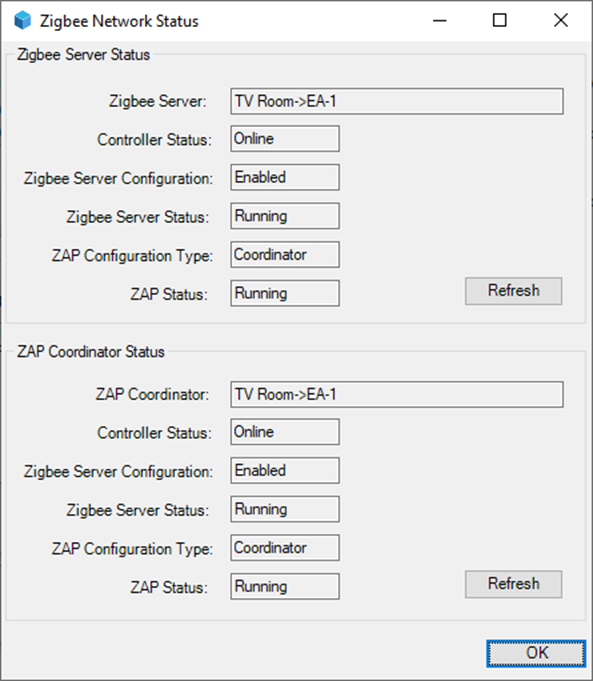The width and height of the screenshot is (593, 681).
Task: Click the blue cube app icon
Action: click(x=23, y=20)
